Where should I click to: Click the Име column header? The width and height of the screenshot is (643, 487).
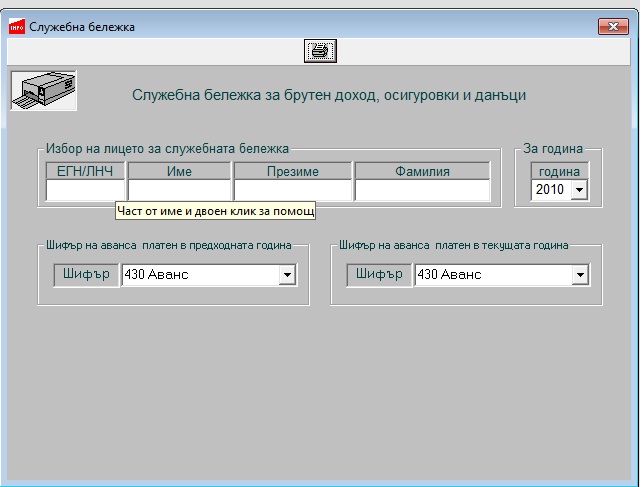(179, 171)
